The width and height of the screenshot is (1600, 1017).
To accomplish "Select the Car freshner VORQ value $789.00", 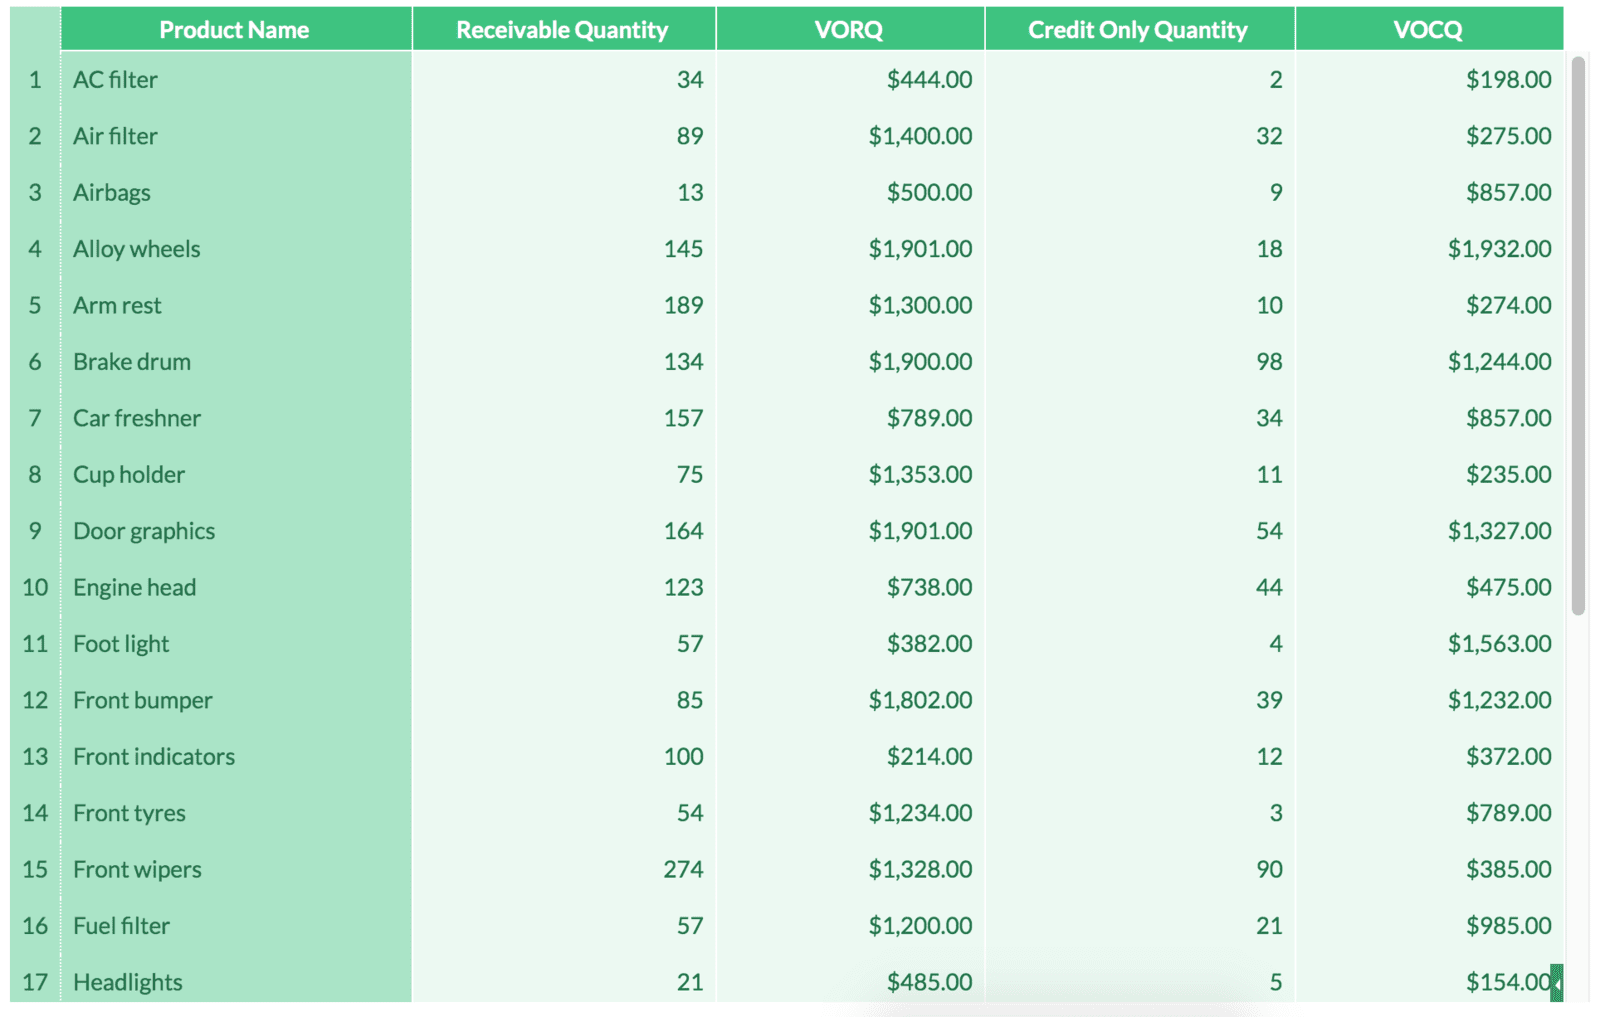I will pos(929,418).
